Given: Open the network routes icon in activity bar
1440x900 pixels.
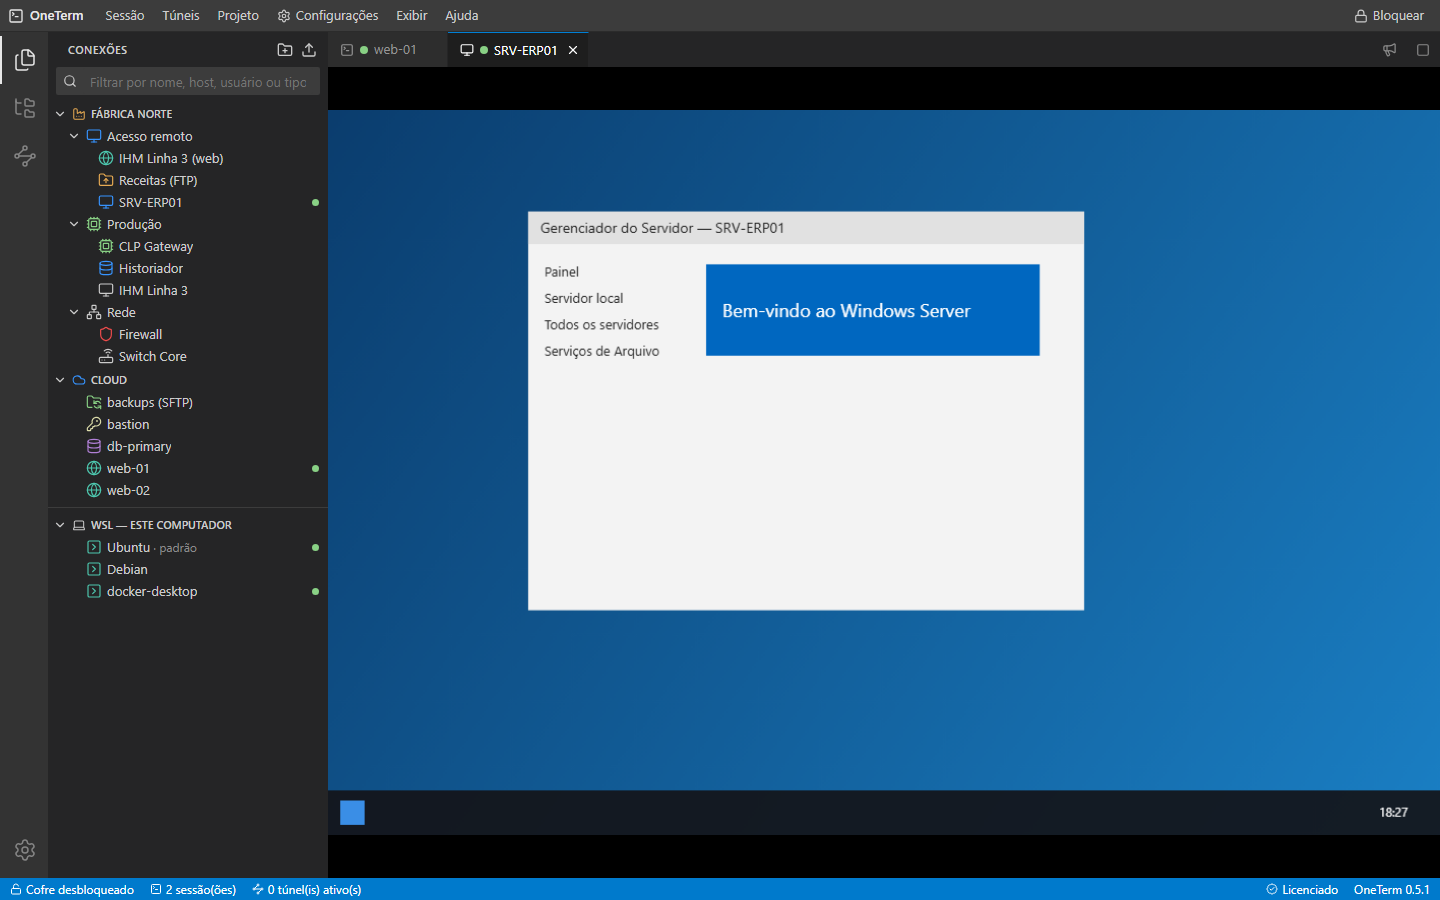Looking at the screenshot, I should 25,156.
